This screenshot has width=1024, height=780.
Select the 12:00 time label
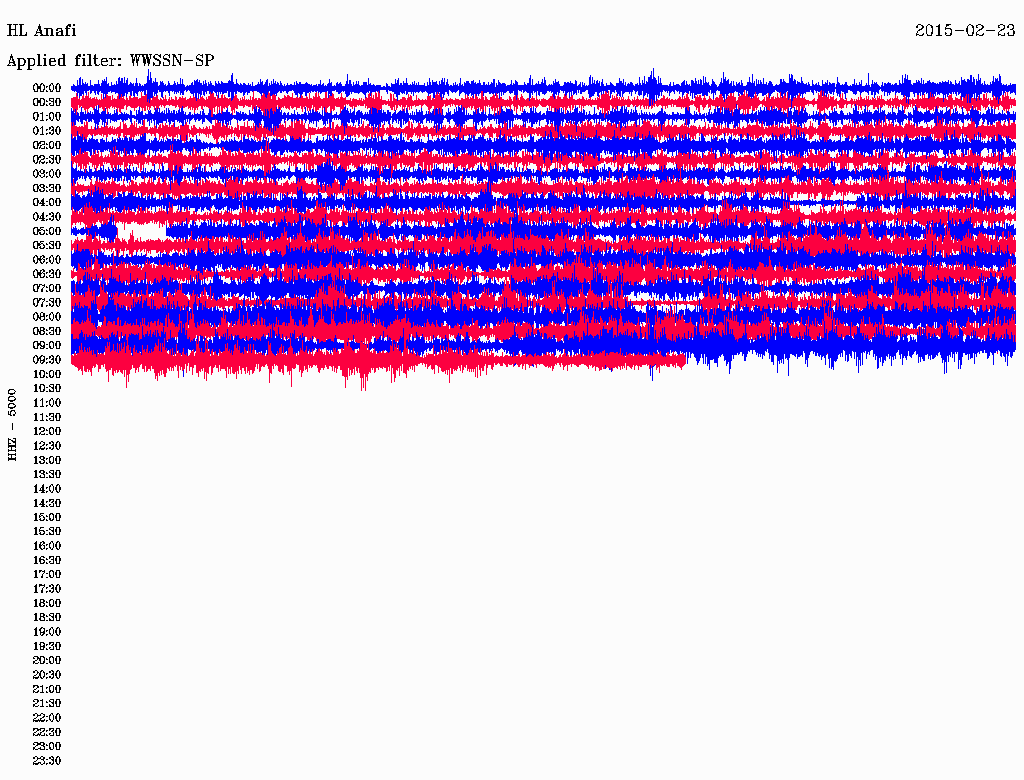[x=47, y=431]
